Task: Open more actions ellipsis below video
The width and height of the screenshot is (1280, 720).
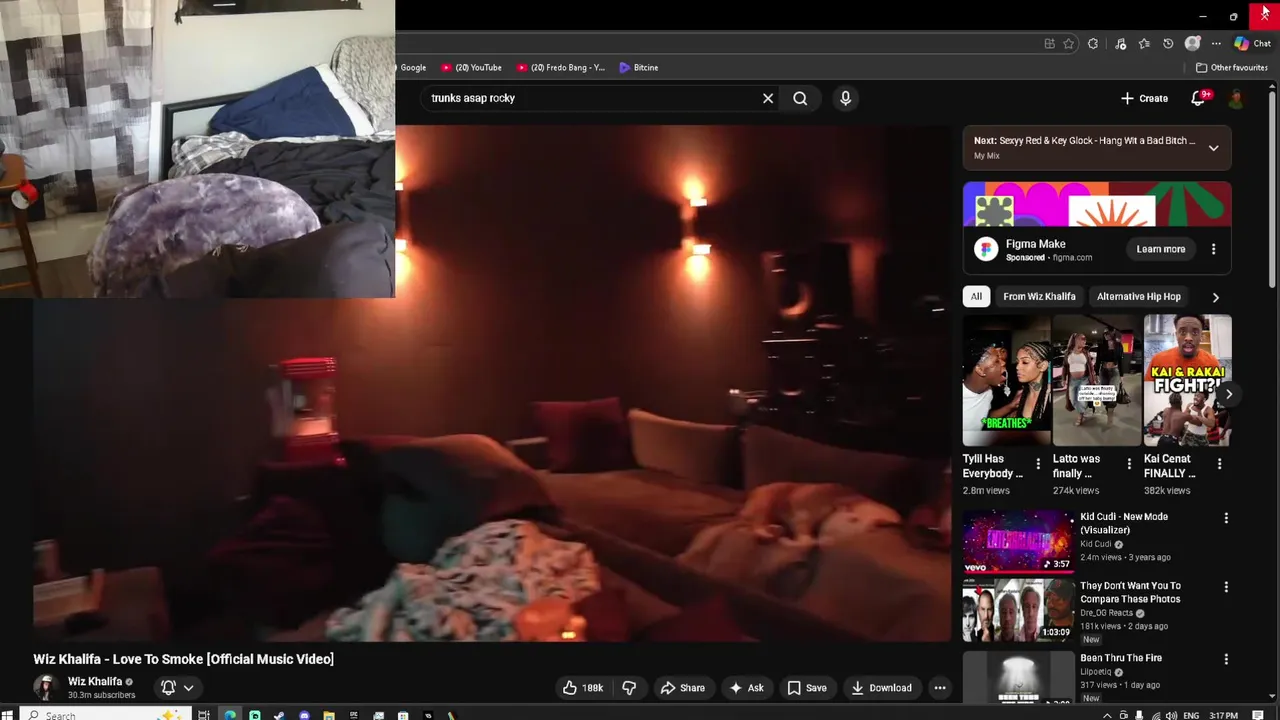Action: coord(940,688)
